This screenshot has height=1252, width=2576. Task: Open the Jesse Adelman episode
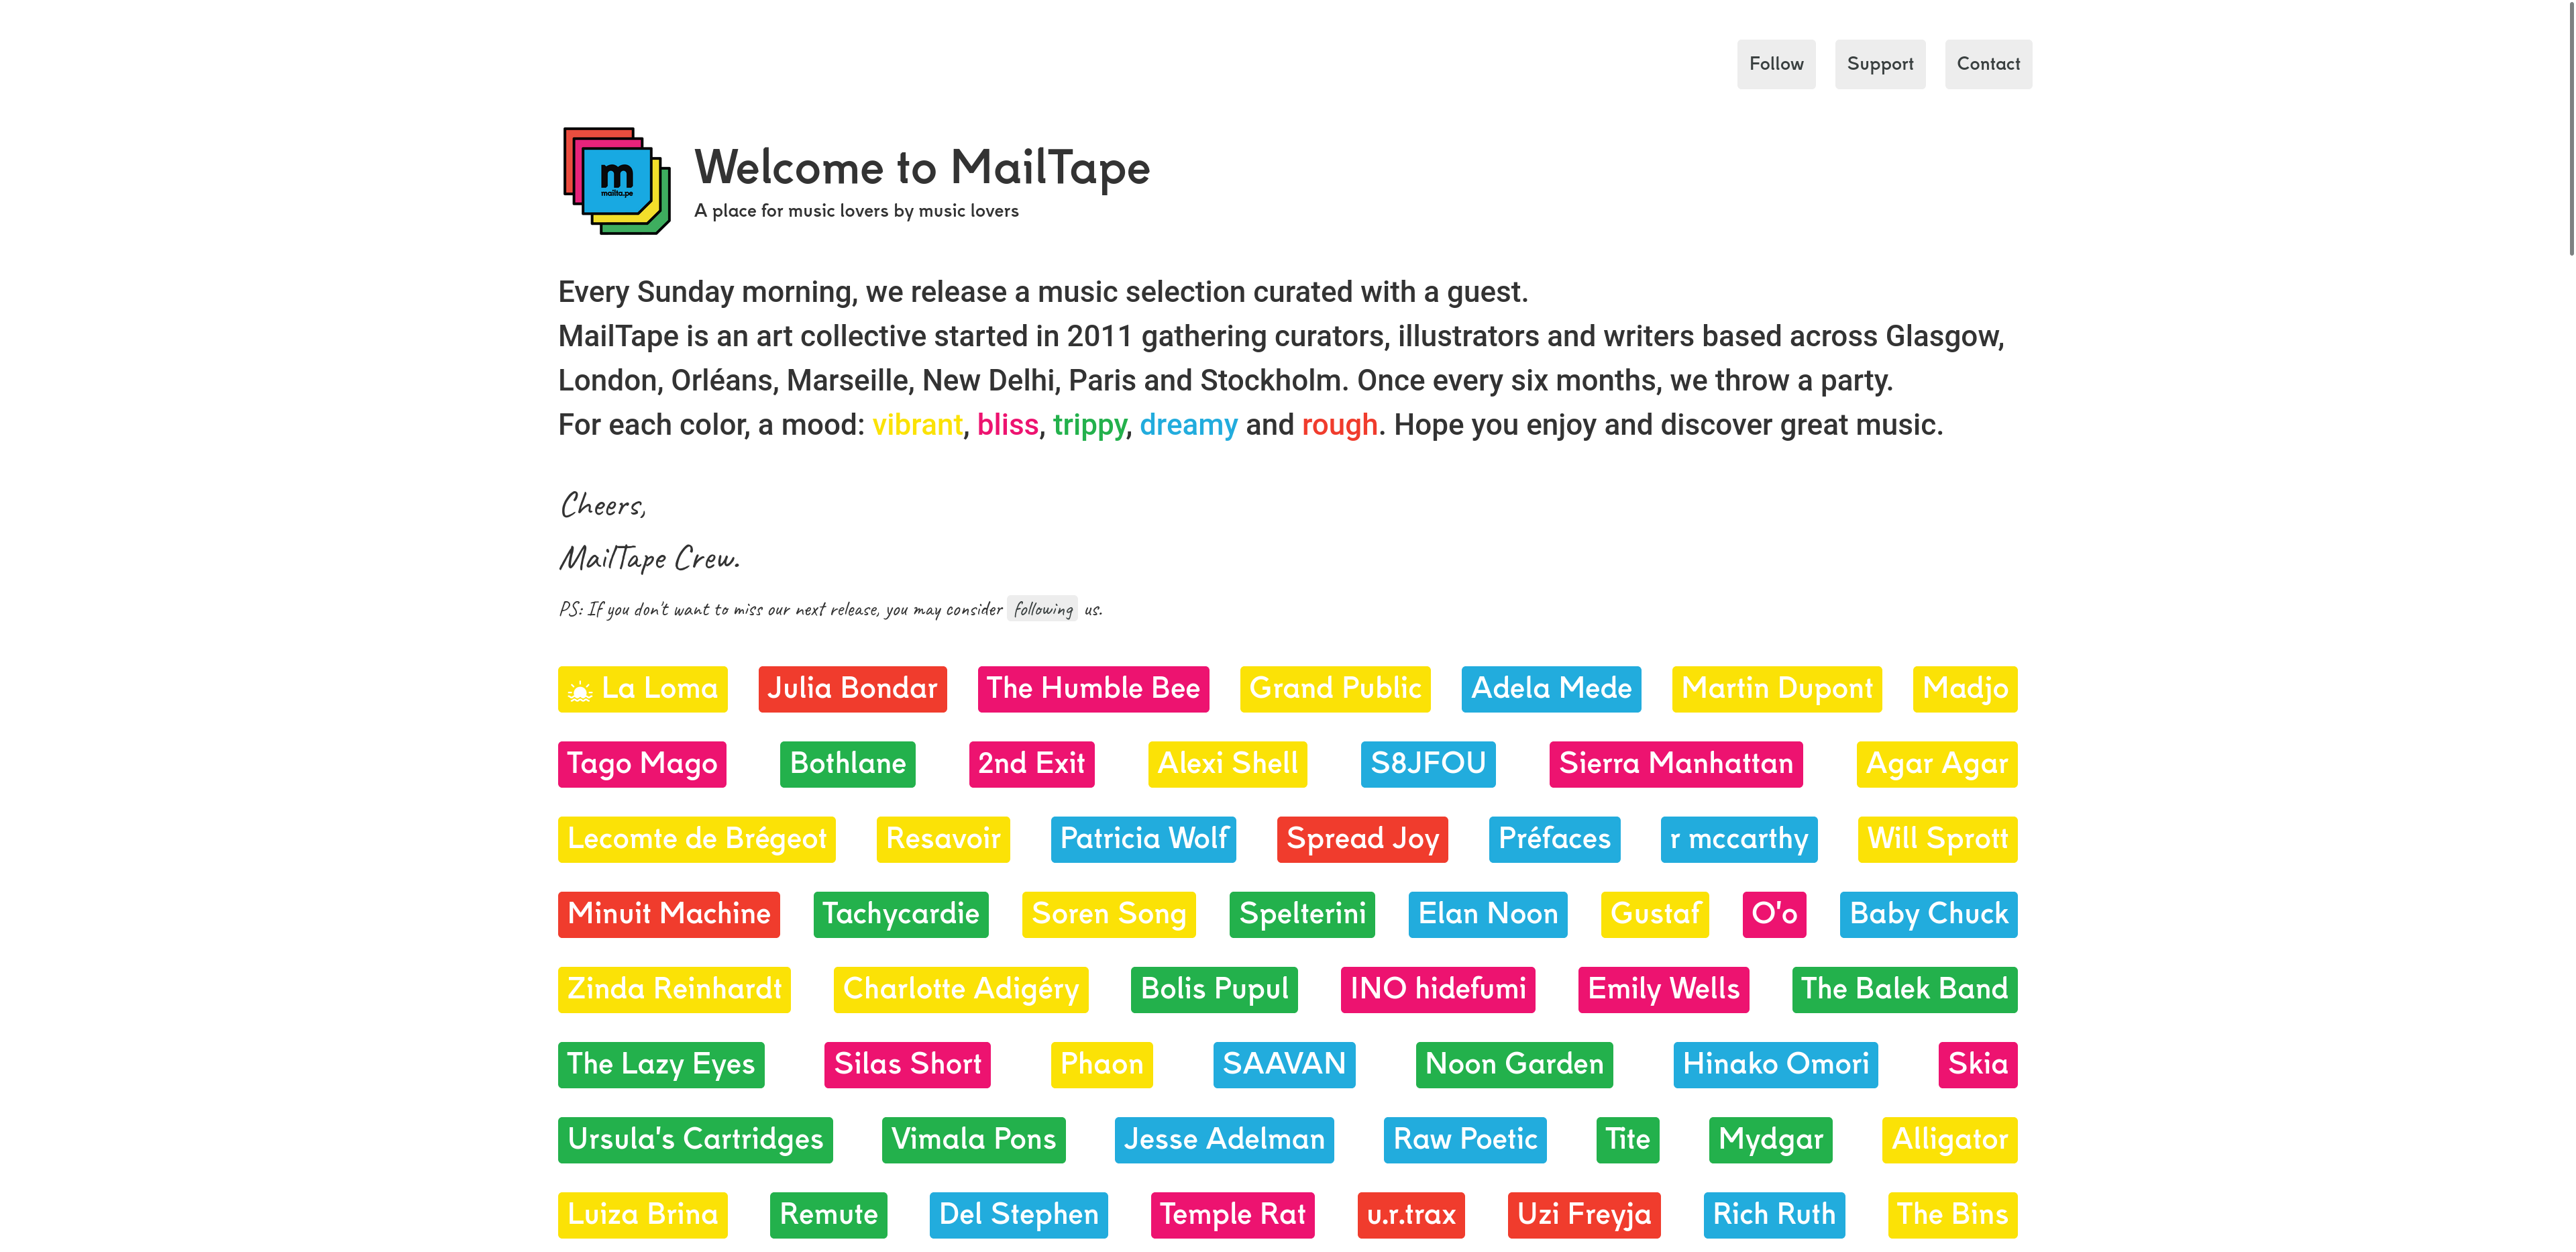[x=1224, y=1139]
